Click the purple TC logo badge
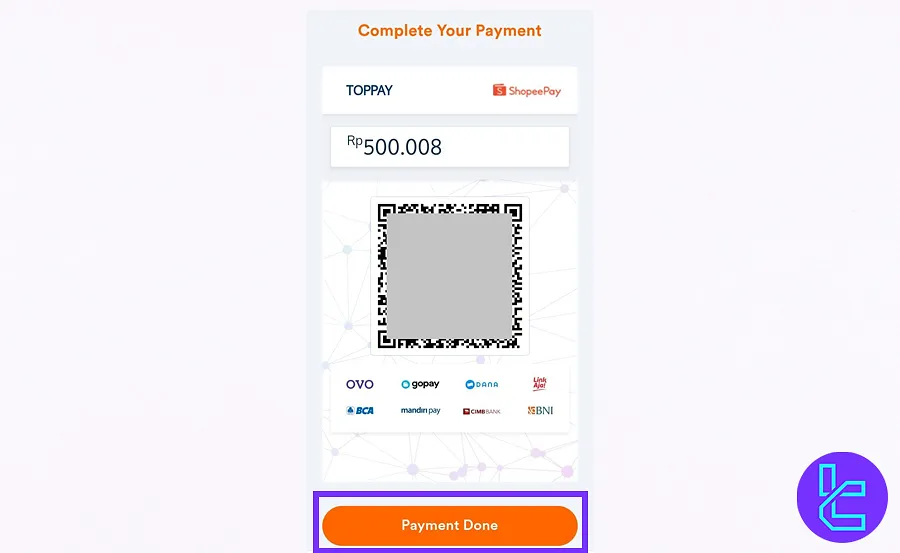Screen dimensions: 900x553 coord(842,497)
